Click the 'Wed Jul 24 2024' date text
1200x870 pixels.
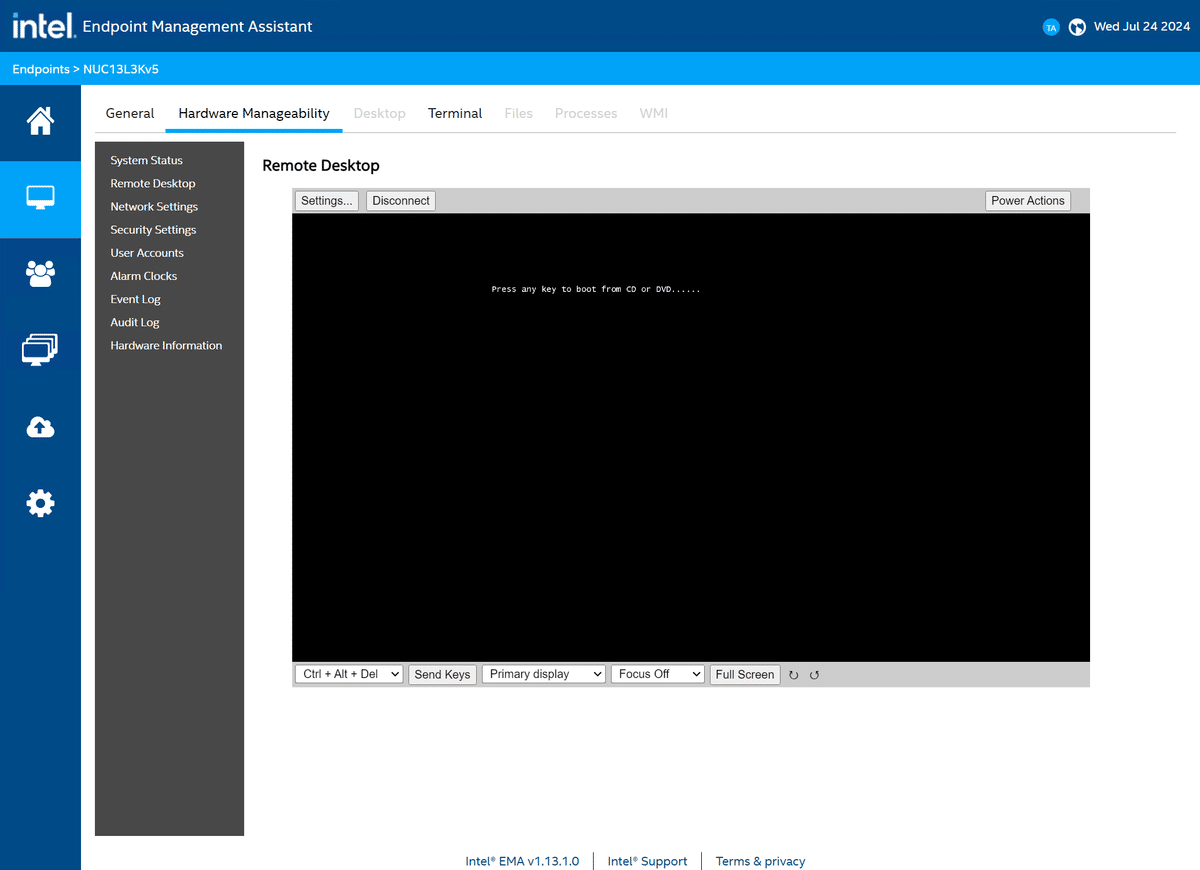pos(1141,27)
